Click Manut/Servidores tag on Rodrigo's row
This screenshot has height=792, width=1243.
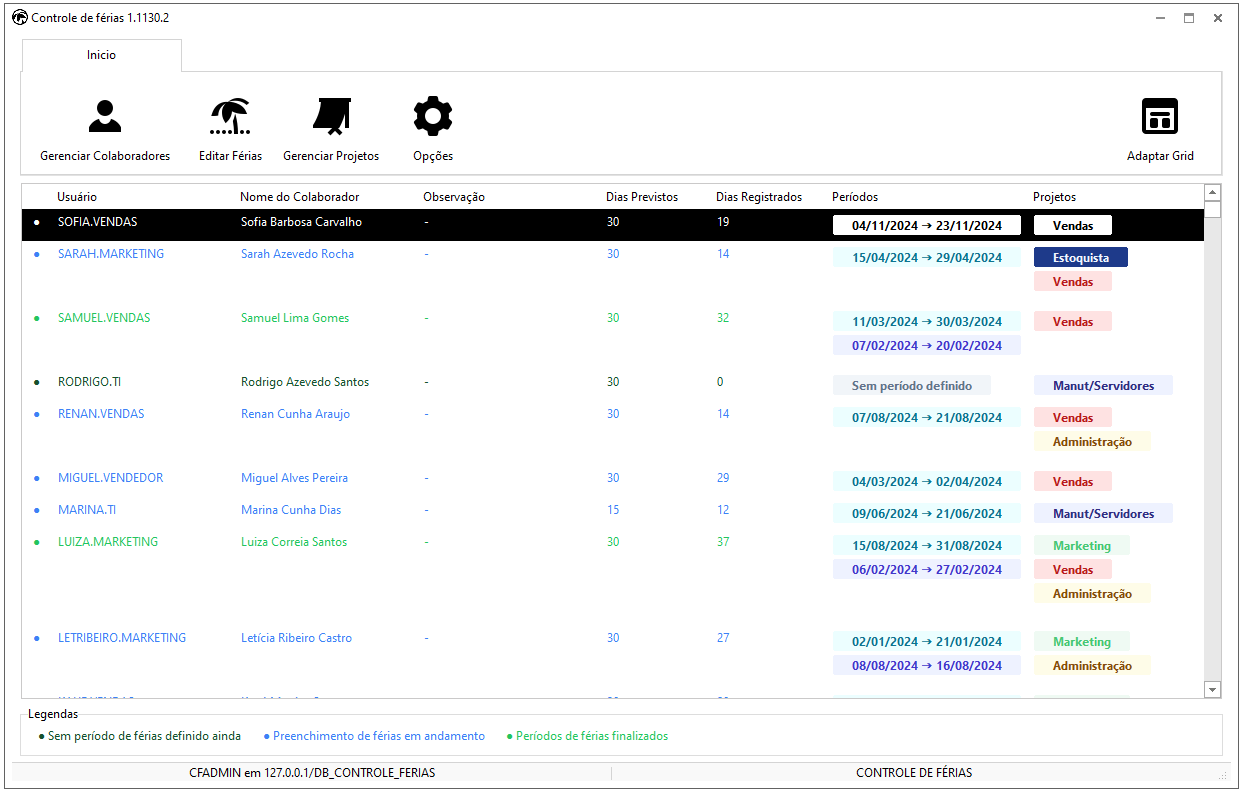click(x=1103, y=386)
